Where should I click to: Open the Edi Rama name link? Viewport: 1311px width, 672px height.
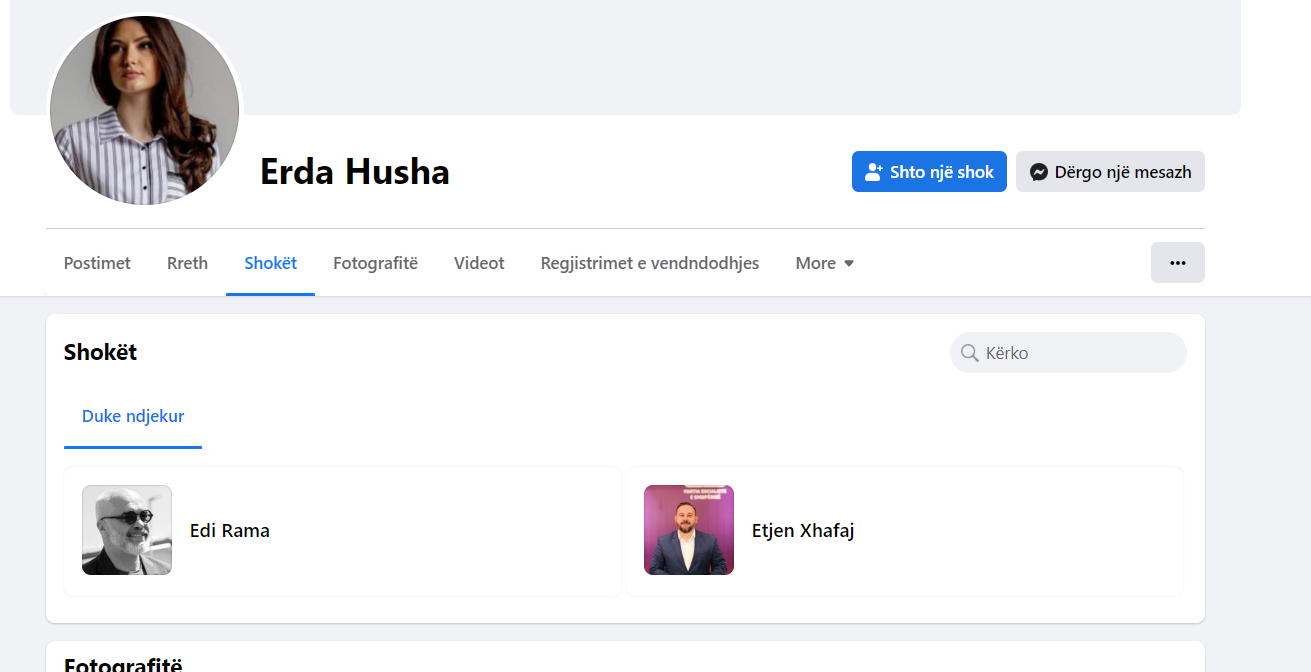tap(230, 531)
